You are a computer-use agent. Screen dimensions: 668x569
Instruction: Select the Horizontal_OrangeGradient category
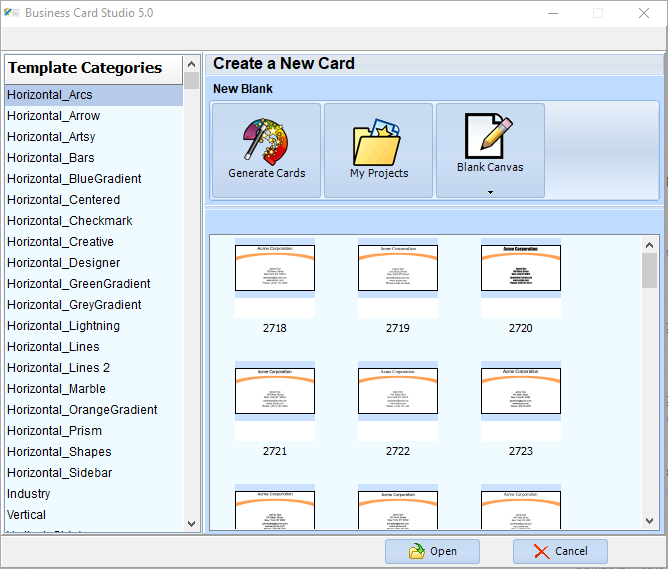click(94, 410)
